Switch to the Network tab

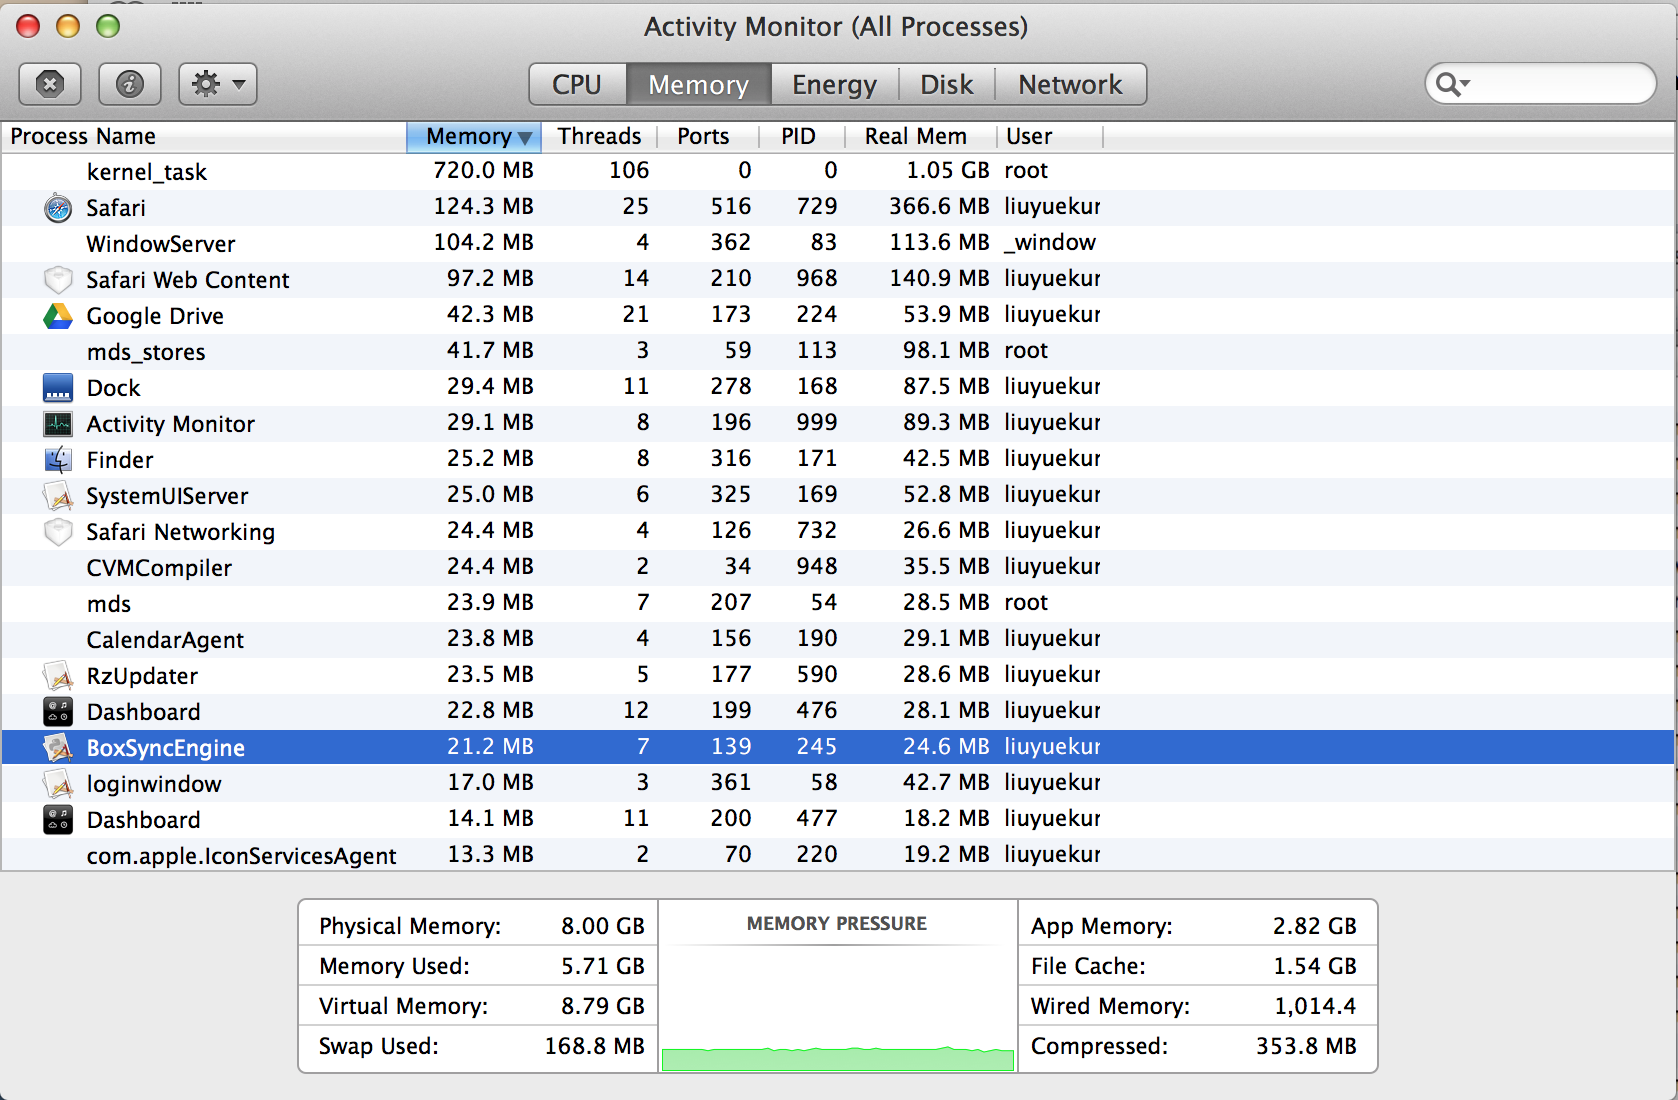1071,84
